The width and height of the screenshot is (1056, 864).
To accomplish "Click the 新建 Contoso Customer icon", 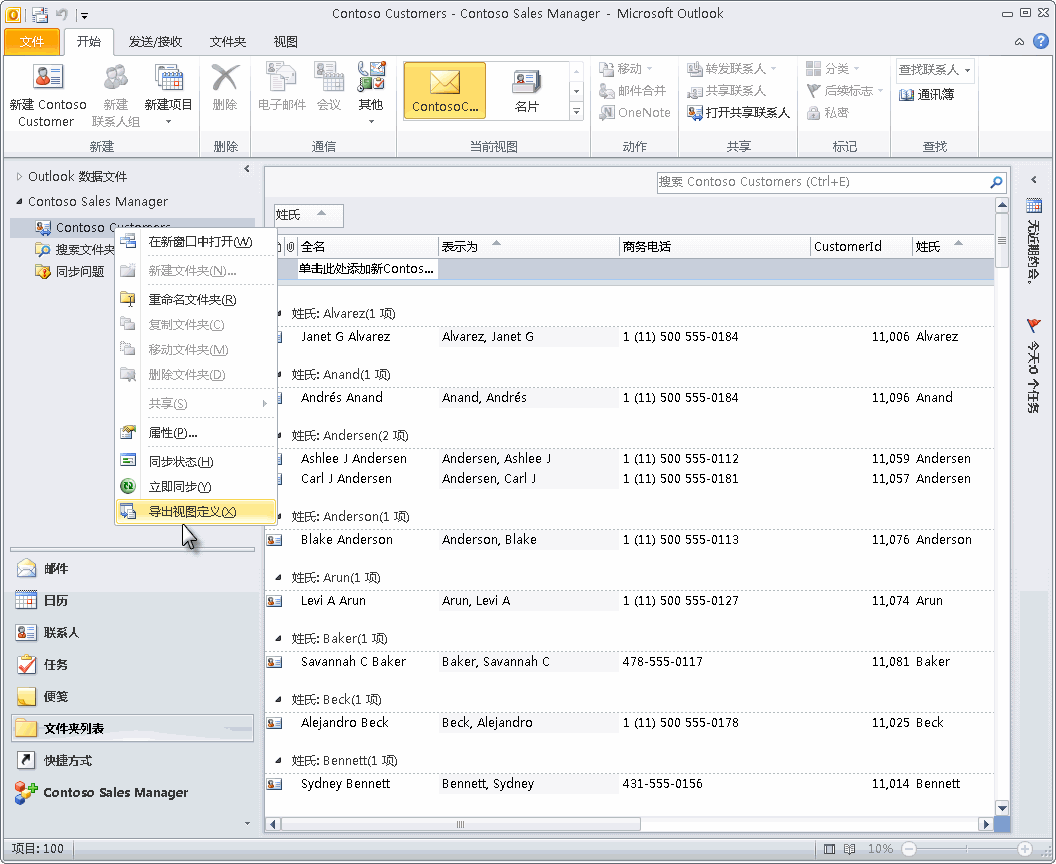I will (47, 78).
